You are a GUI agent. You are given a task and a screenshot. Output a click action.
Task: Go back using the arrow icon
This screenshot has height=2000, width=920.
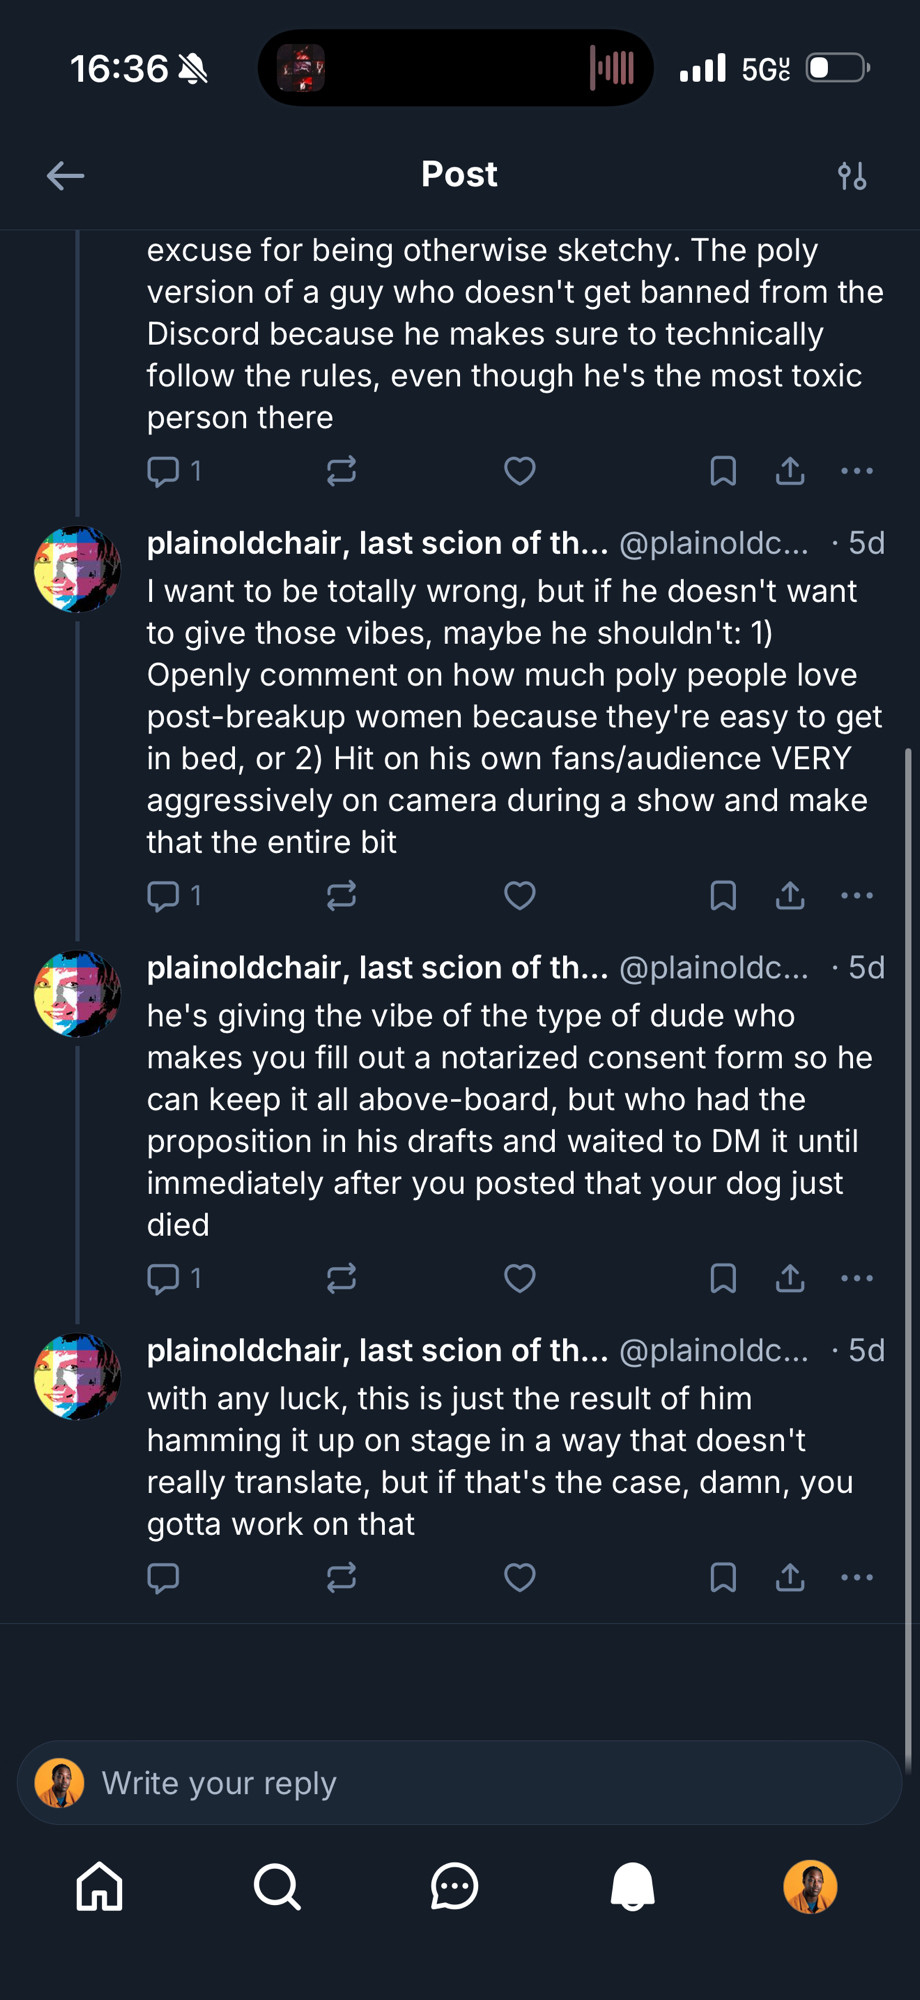tap(65, 176)
